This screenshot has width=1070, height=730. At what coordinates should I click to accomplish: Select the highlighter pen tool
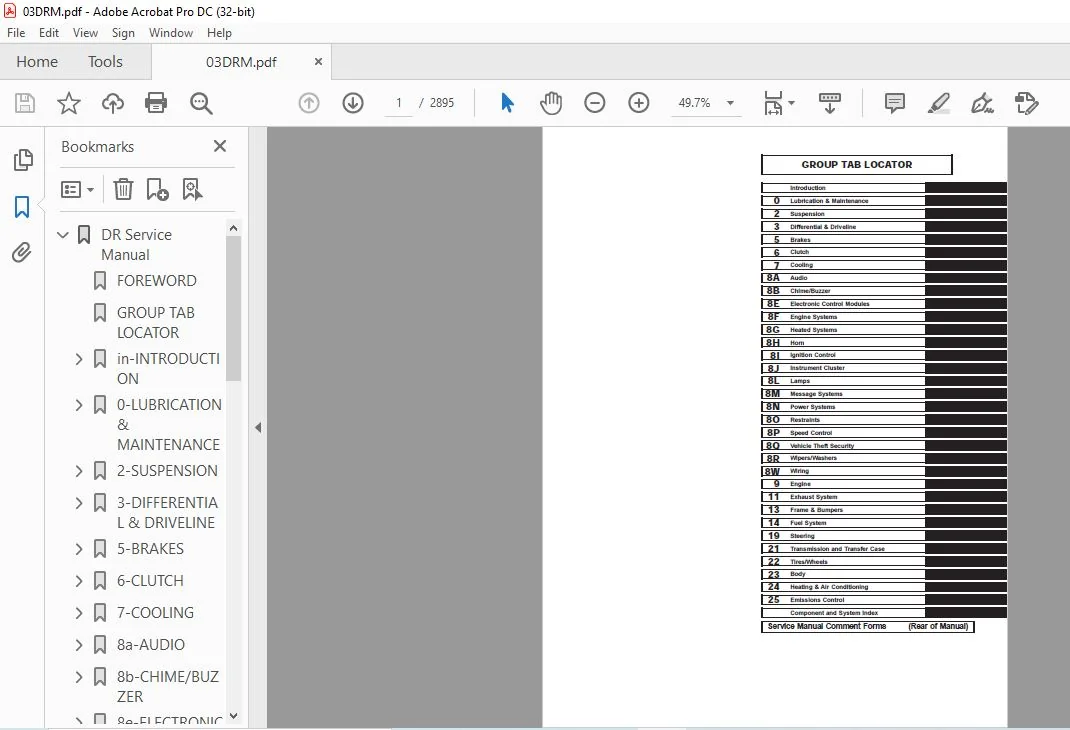pyautogui.click(x=939, y=103)
